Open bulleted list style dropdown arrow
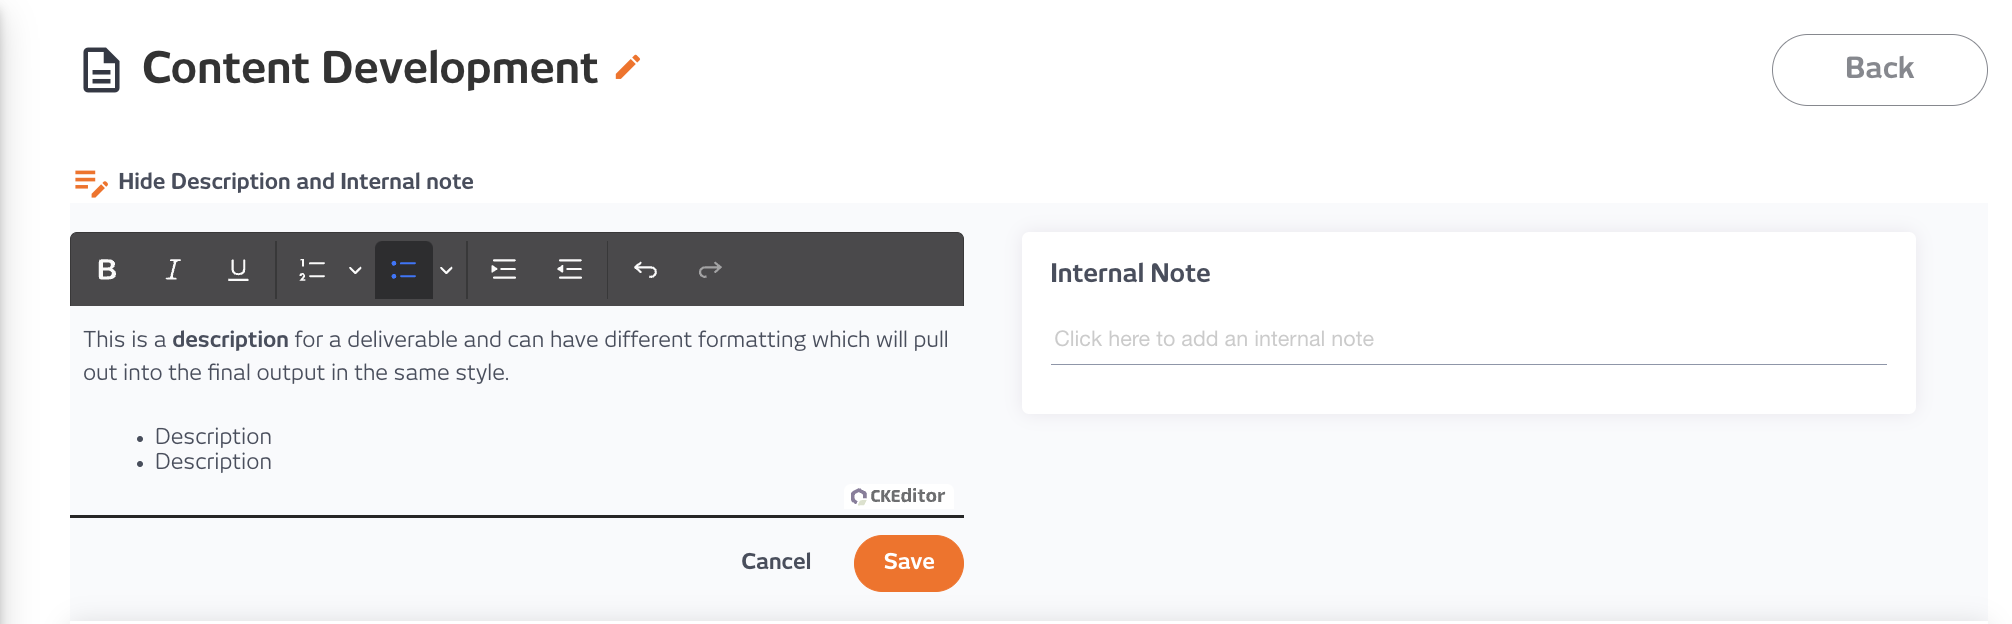2012x624 pixels. tap(446, 270)
